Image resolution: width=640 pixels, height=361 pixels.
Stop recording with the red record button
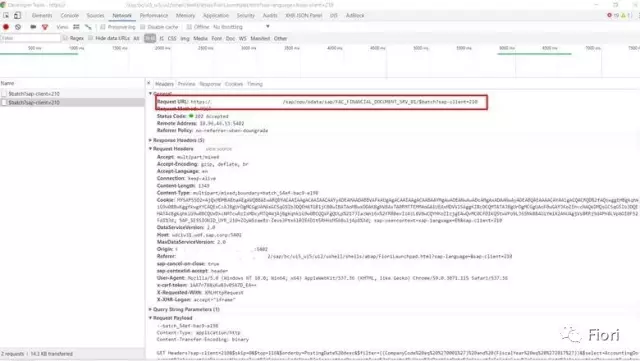(x=6, y=27)
